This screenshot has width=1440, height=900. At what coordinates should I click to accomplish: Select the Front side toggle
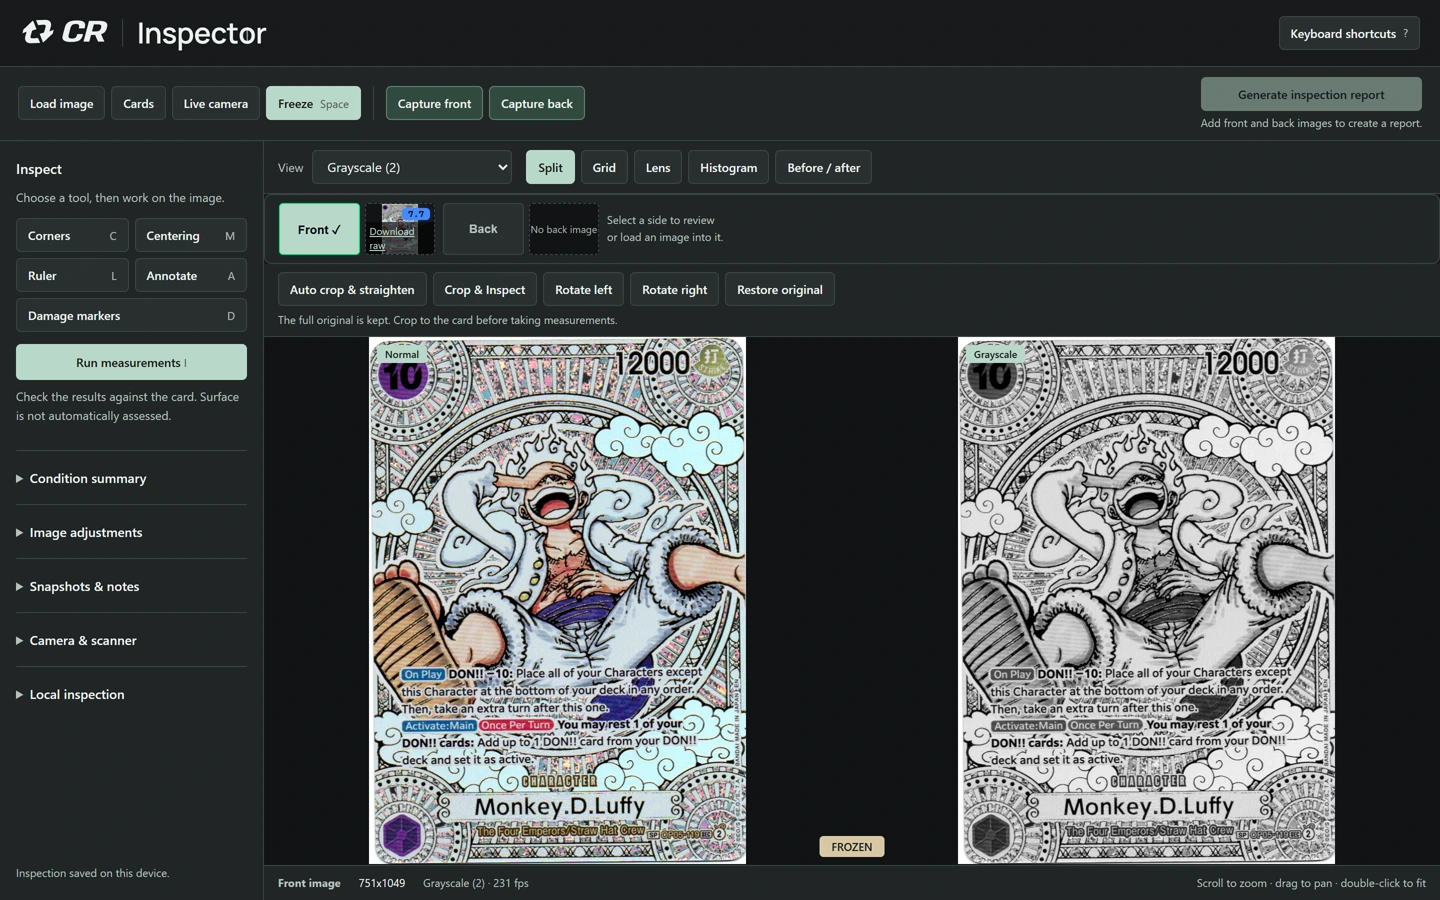[x=319, y=229]
